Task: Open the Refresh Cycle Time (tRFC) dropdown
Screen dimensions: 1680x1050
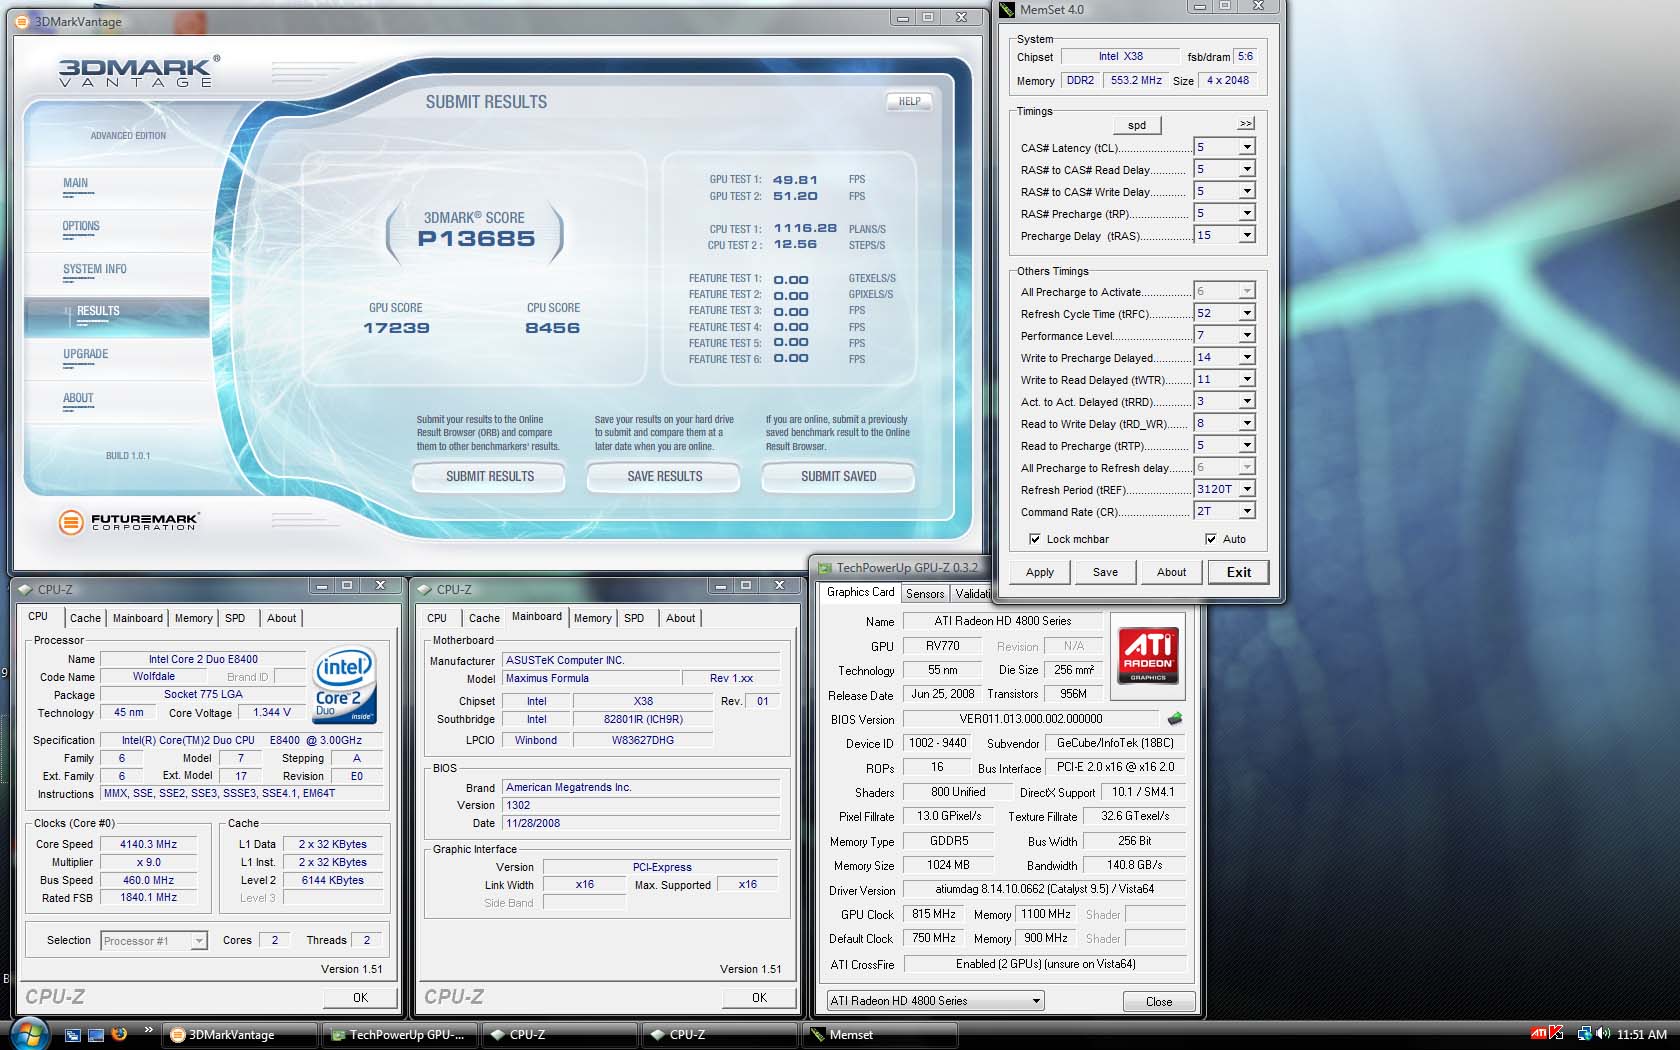Action: coord(1247,313)
